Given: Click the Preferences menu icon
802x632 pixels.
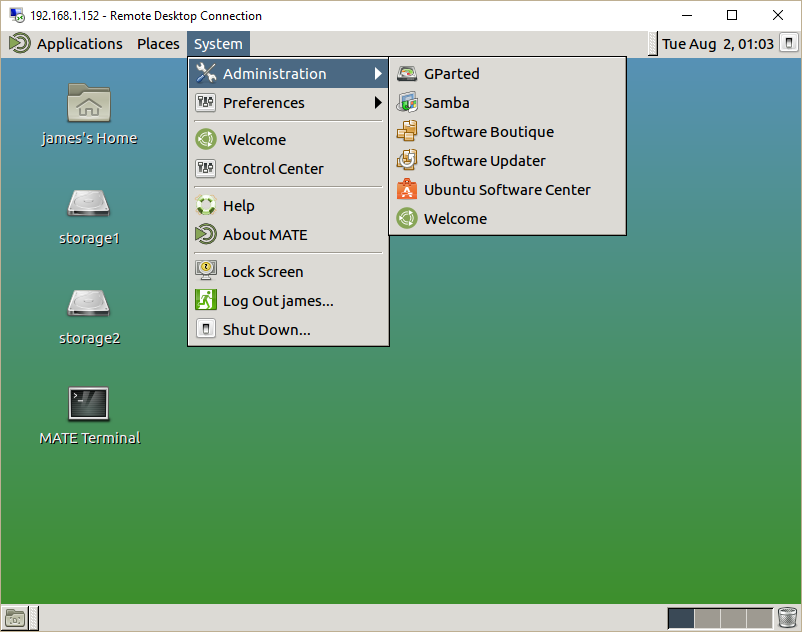Looking at the screenshot, I should point(206,103).
